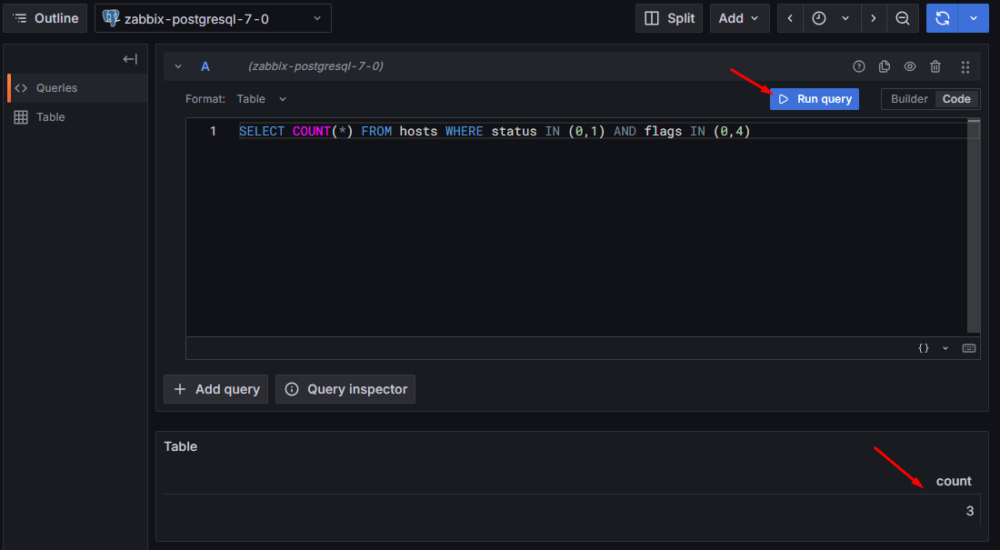The width and height of the screenshot is (1000, 550).
Task: Select Queries in the sidebar
Action: coord(56,88)
